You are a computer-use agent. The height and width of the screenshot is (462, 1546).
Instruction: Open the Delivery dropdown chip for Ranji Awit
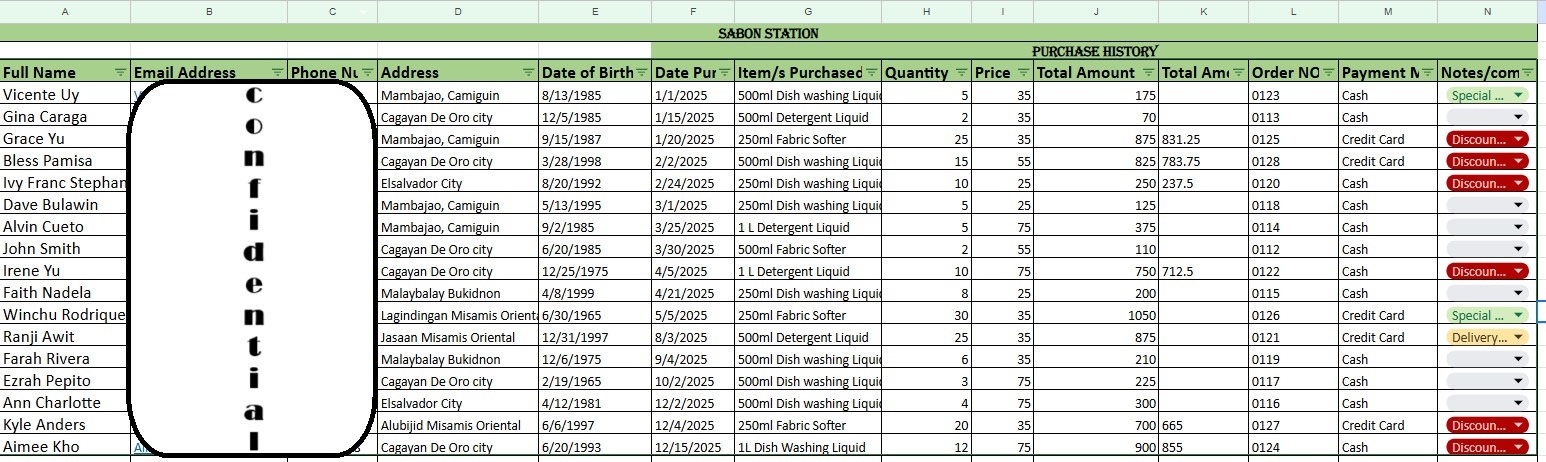pos(1519,337)
